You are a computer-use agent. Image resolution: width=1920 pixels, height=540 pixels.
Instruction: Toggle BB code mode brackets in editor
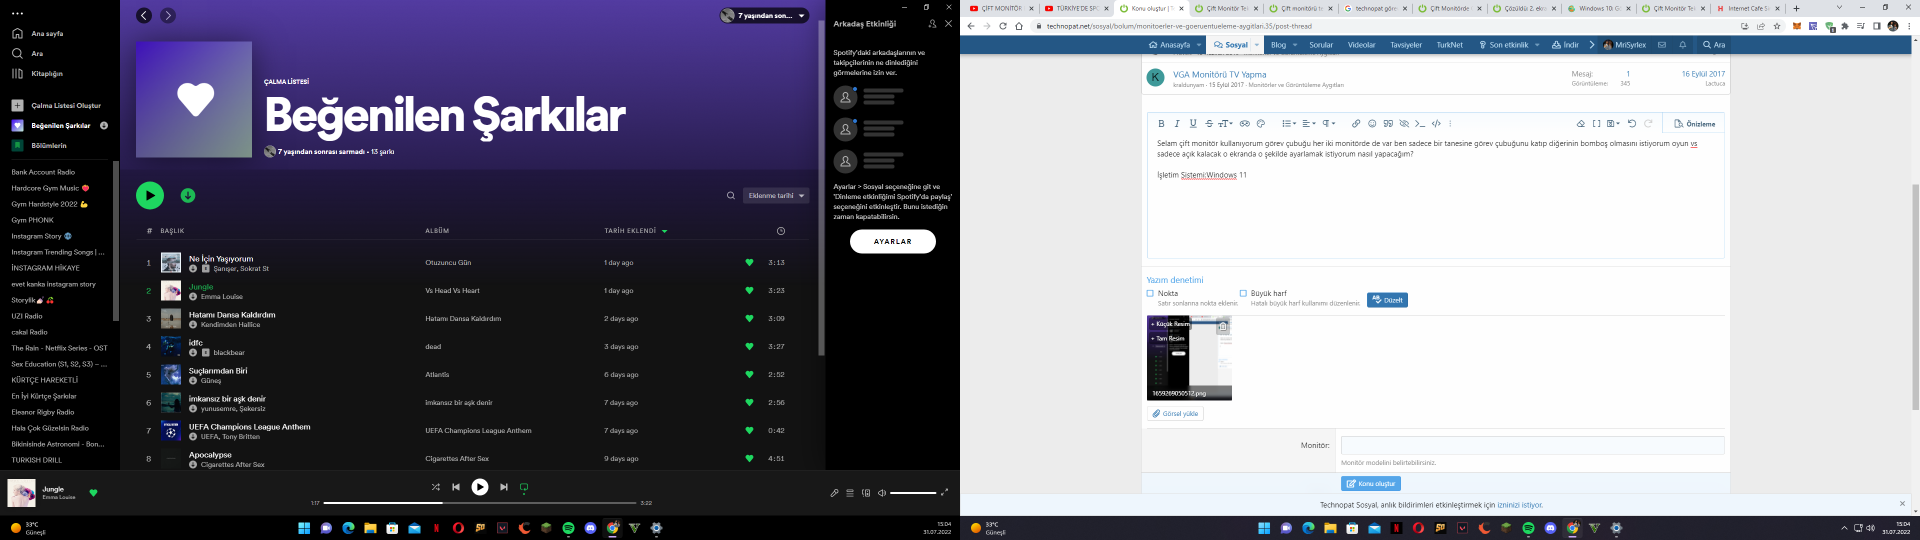(x=1596, y=124)
